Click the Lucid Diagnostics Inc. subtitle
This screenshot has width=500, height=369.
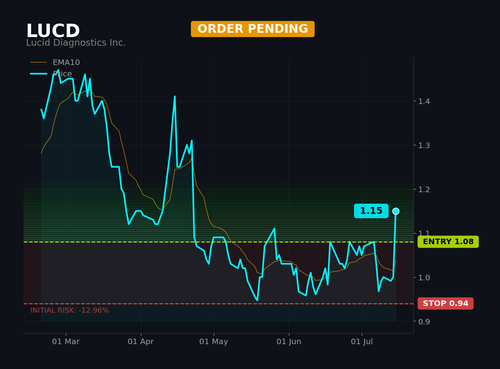pyautogui.click(x=76, y=43)
